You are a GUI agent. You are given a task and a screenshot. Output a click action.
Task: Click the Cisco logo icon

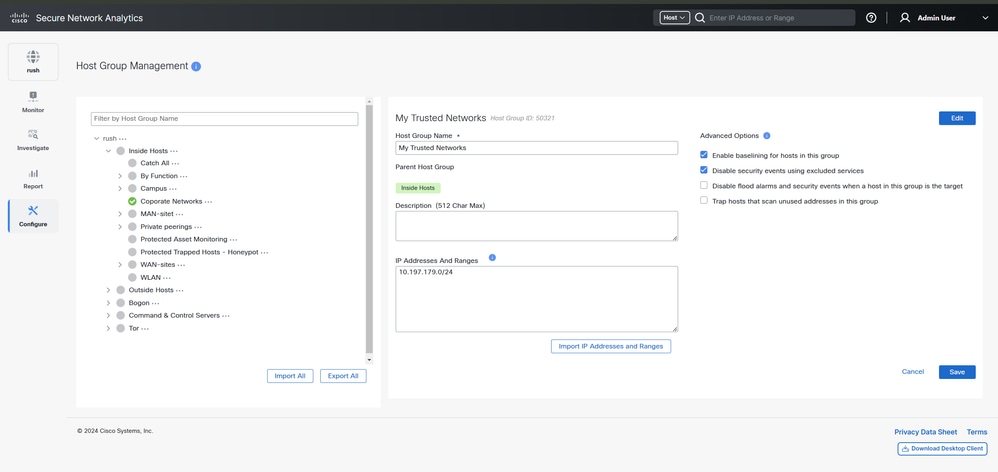click(x=20, y=18)
